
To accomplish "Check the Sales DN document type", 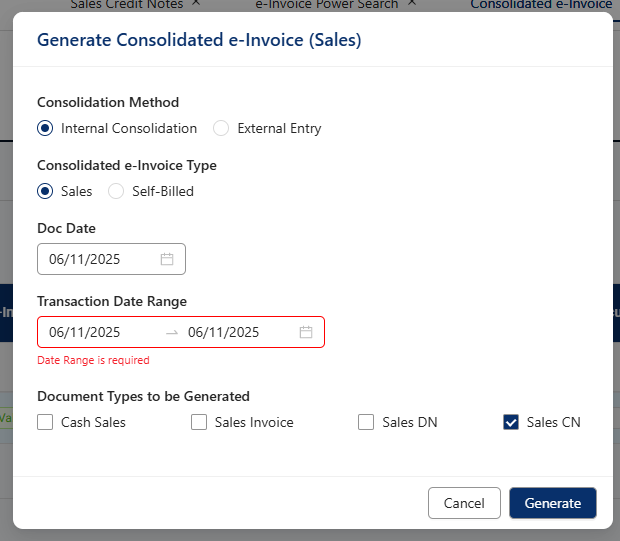I will (x=366, y=422).
